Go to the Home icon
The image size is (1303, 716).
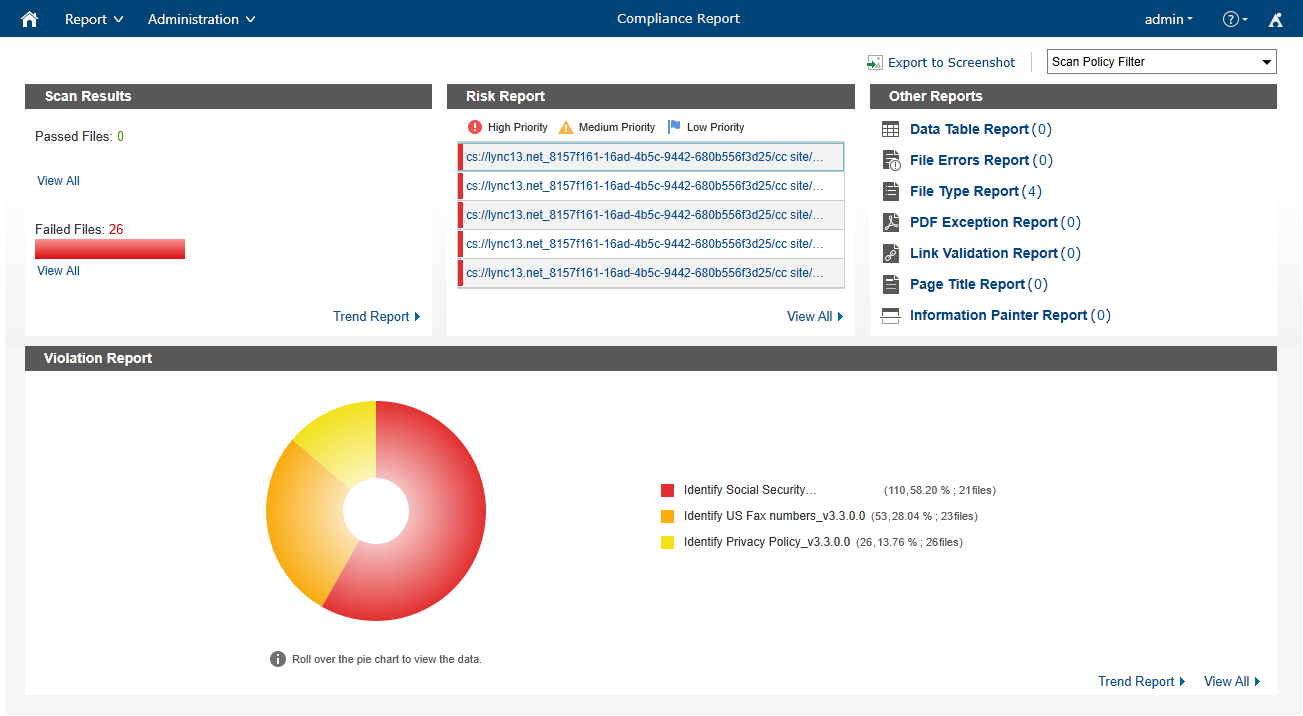click(x=29, y=19)
